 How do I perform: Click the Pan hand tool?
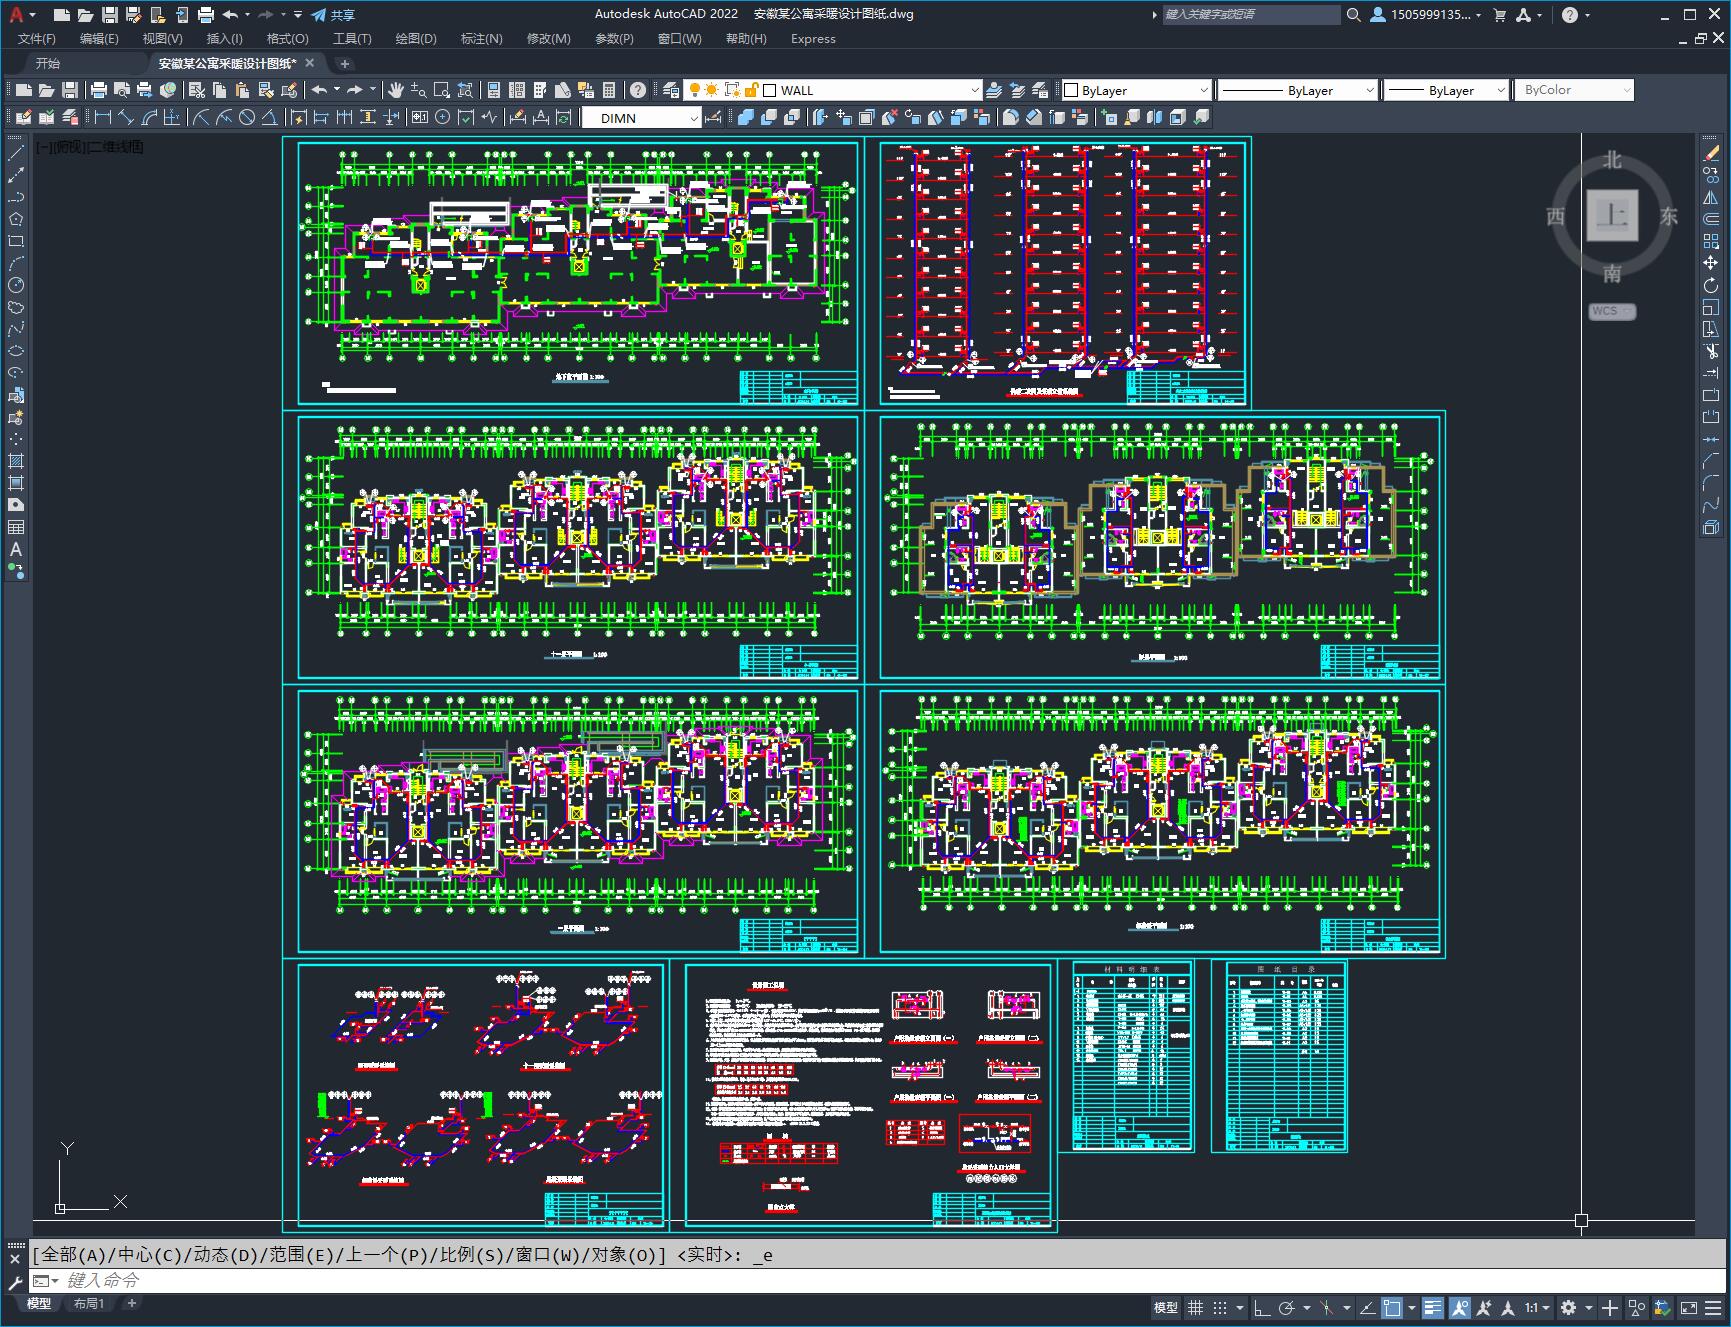pyautogui.click(x=396, y=90)
